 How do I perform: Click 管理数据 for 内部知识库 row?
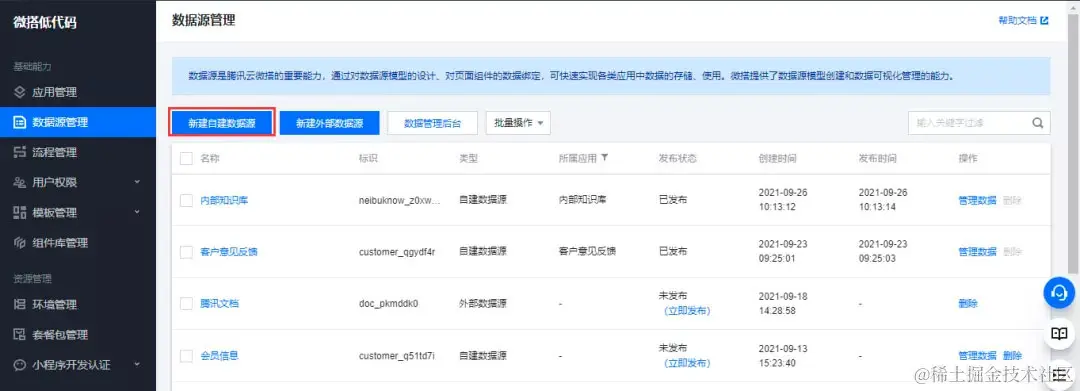click(x=977, y=200)
